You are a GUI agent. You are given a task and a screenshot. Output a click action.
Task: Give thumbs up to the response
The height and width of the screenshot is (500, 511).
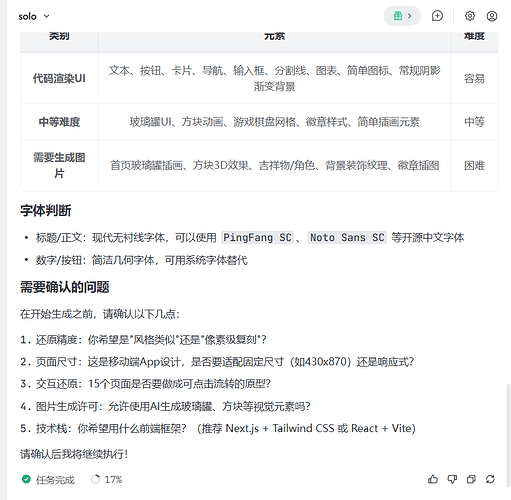(x=433, y=479)
